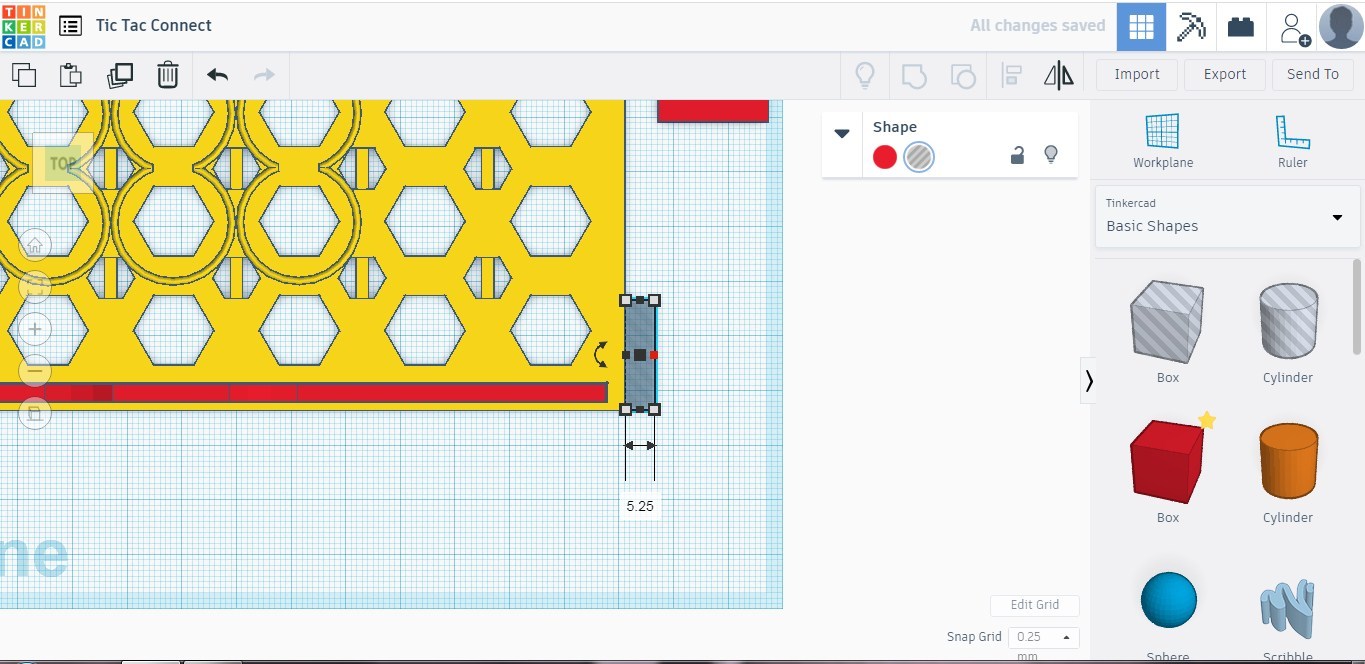Toggle shape visibility with the lightbulb icon

click(x=1051, y=155)
